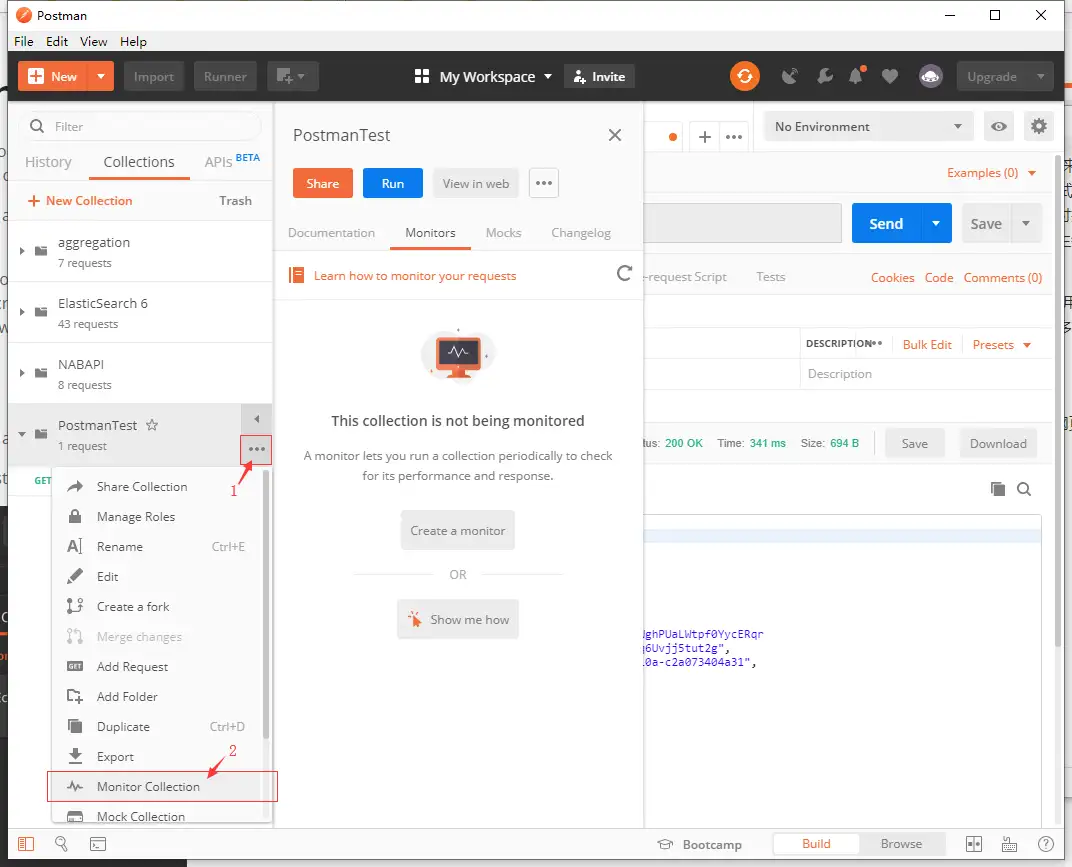Click the environment quick look eye icon

[x=998, y=127]
